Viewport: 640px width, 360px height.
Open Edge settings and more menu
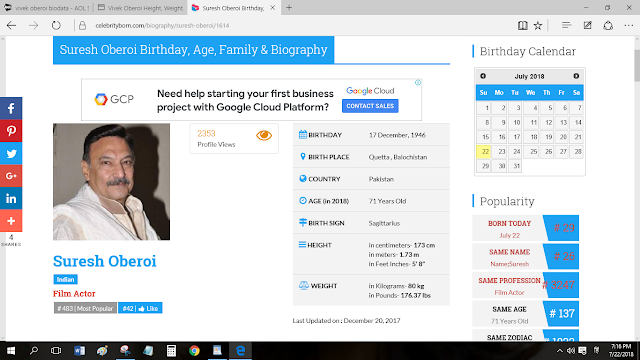tap(629, 25)
